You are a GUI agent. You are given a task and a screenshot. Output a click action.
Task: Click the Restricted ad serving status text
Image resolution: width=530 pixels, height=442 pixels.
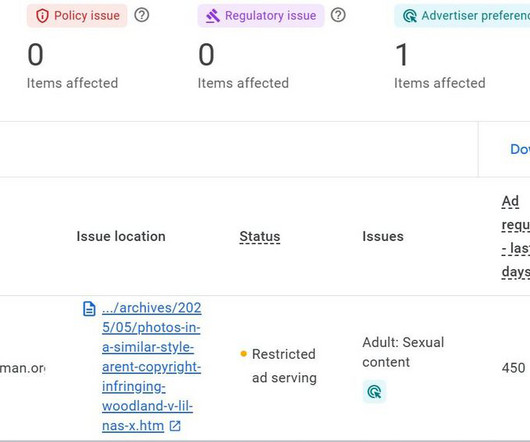(284, 366)
